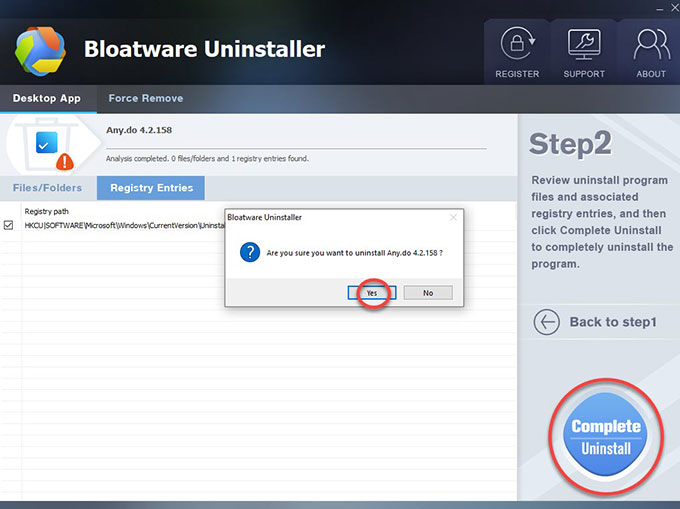Viewport: 680px width, 509px height.
Task: Click the question mark dialog icon
Action: coord(250,252)
